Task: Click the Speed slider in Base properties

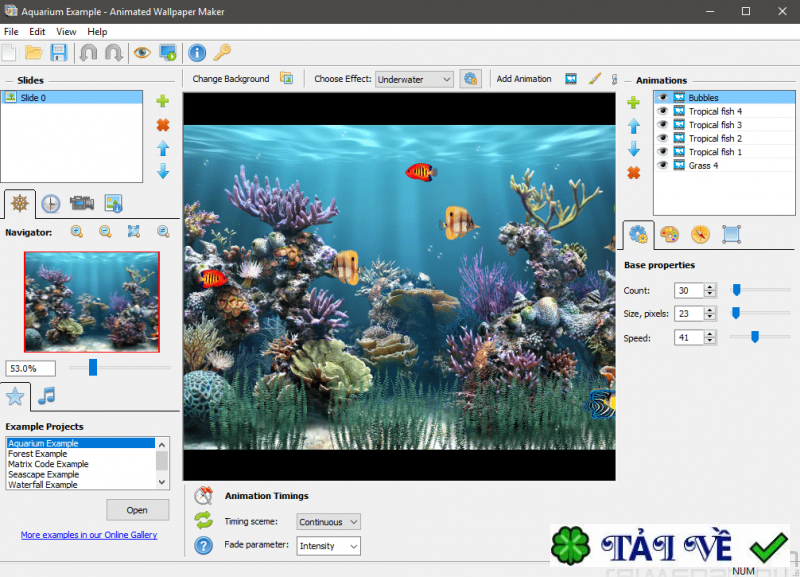Action: (x=755, y=338)
